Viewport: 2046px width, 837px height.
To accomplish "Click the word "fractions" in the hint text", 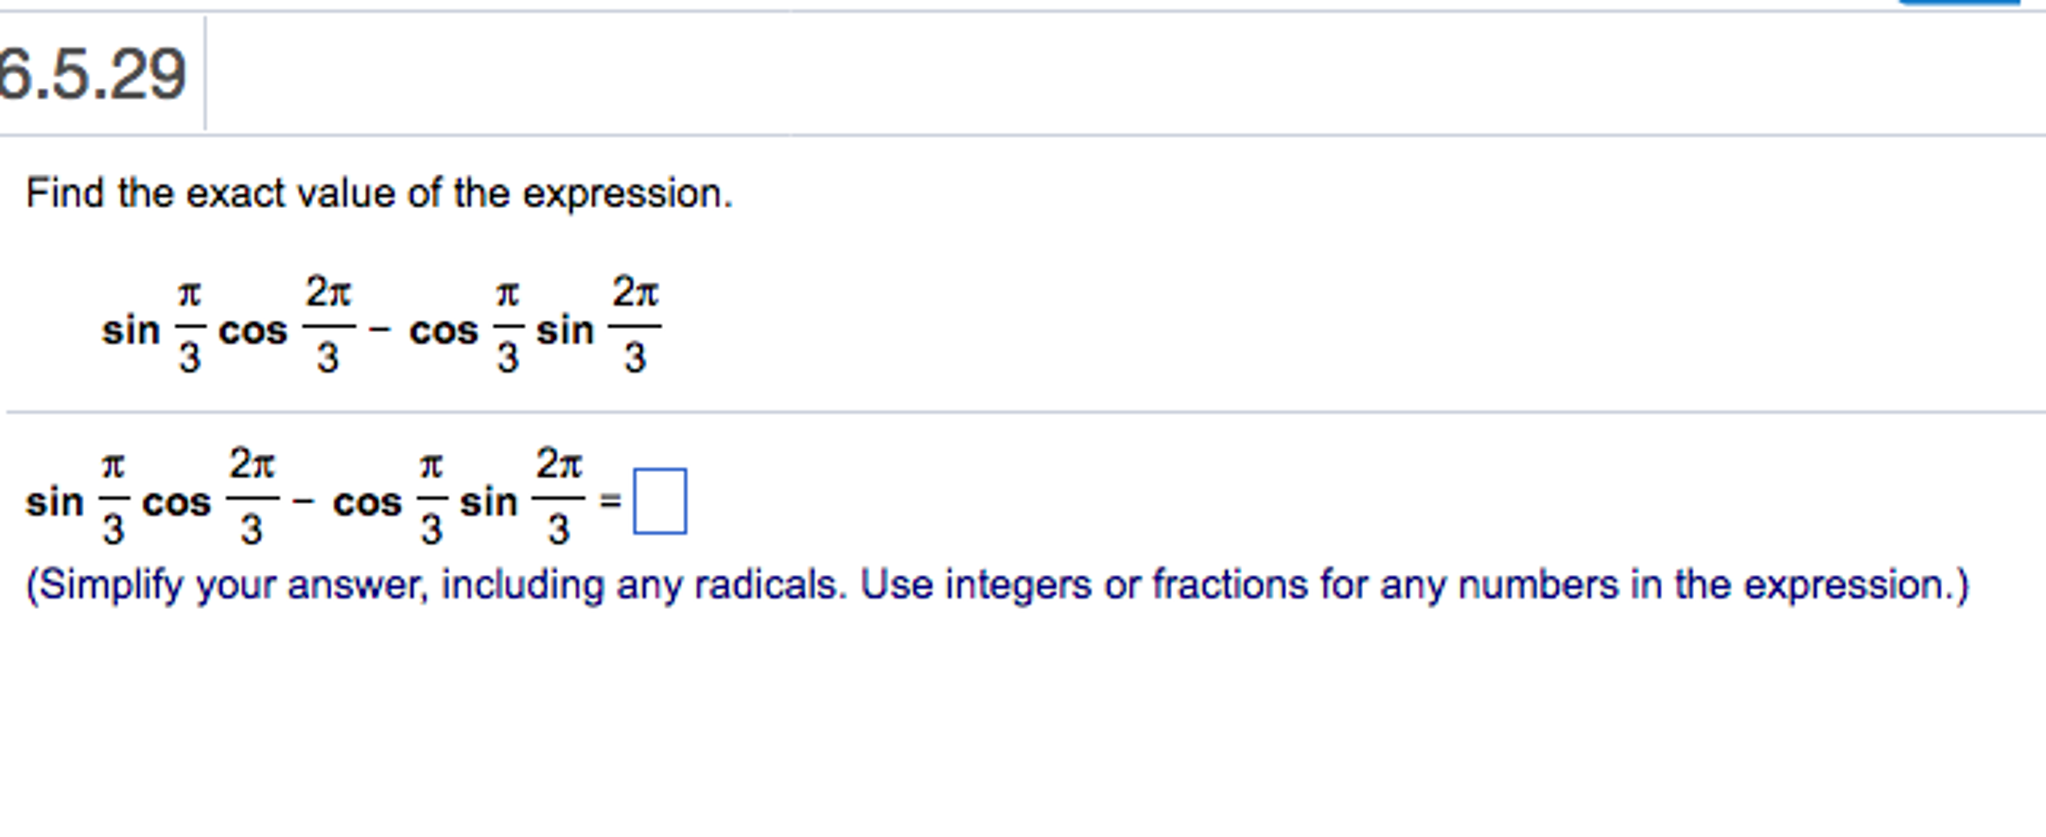I will click(x=1229, y=585).
